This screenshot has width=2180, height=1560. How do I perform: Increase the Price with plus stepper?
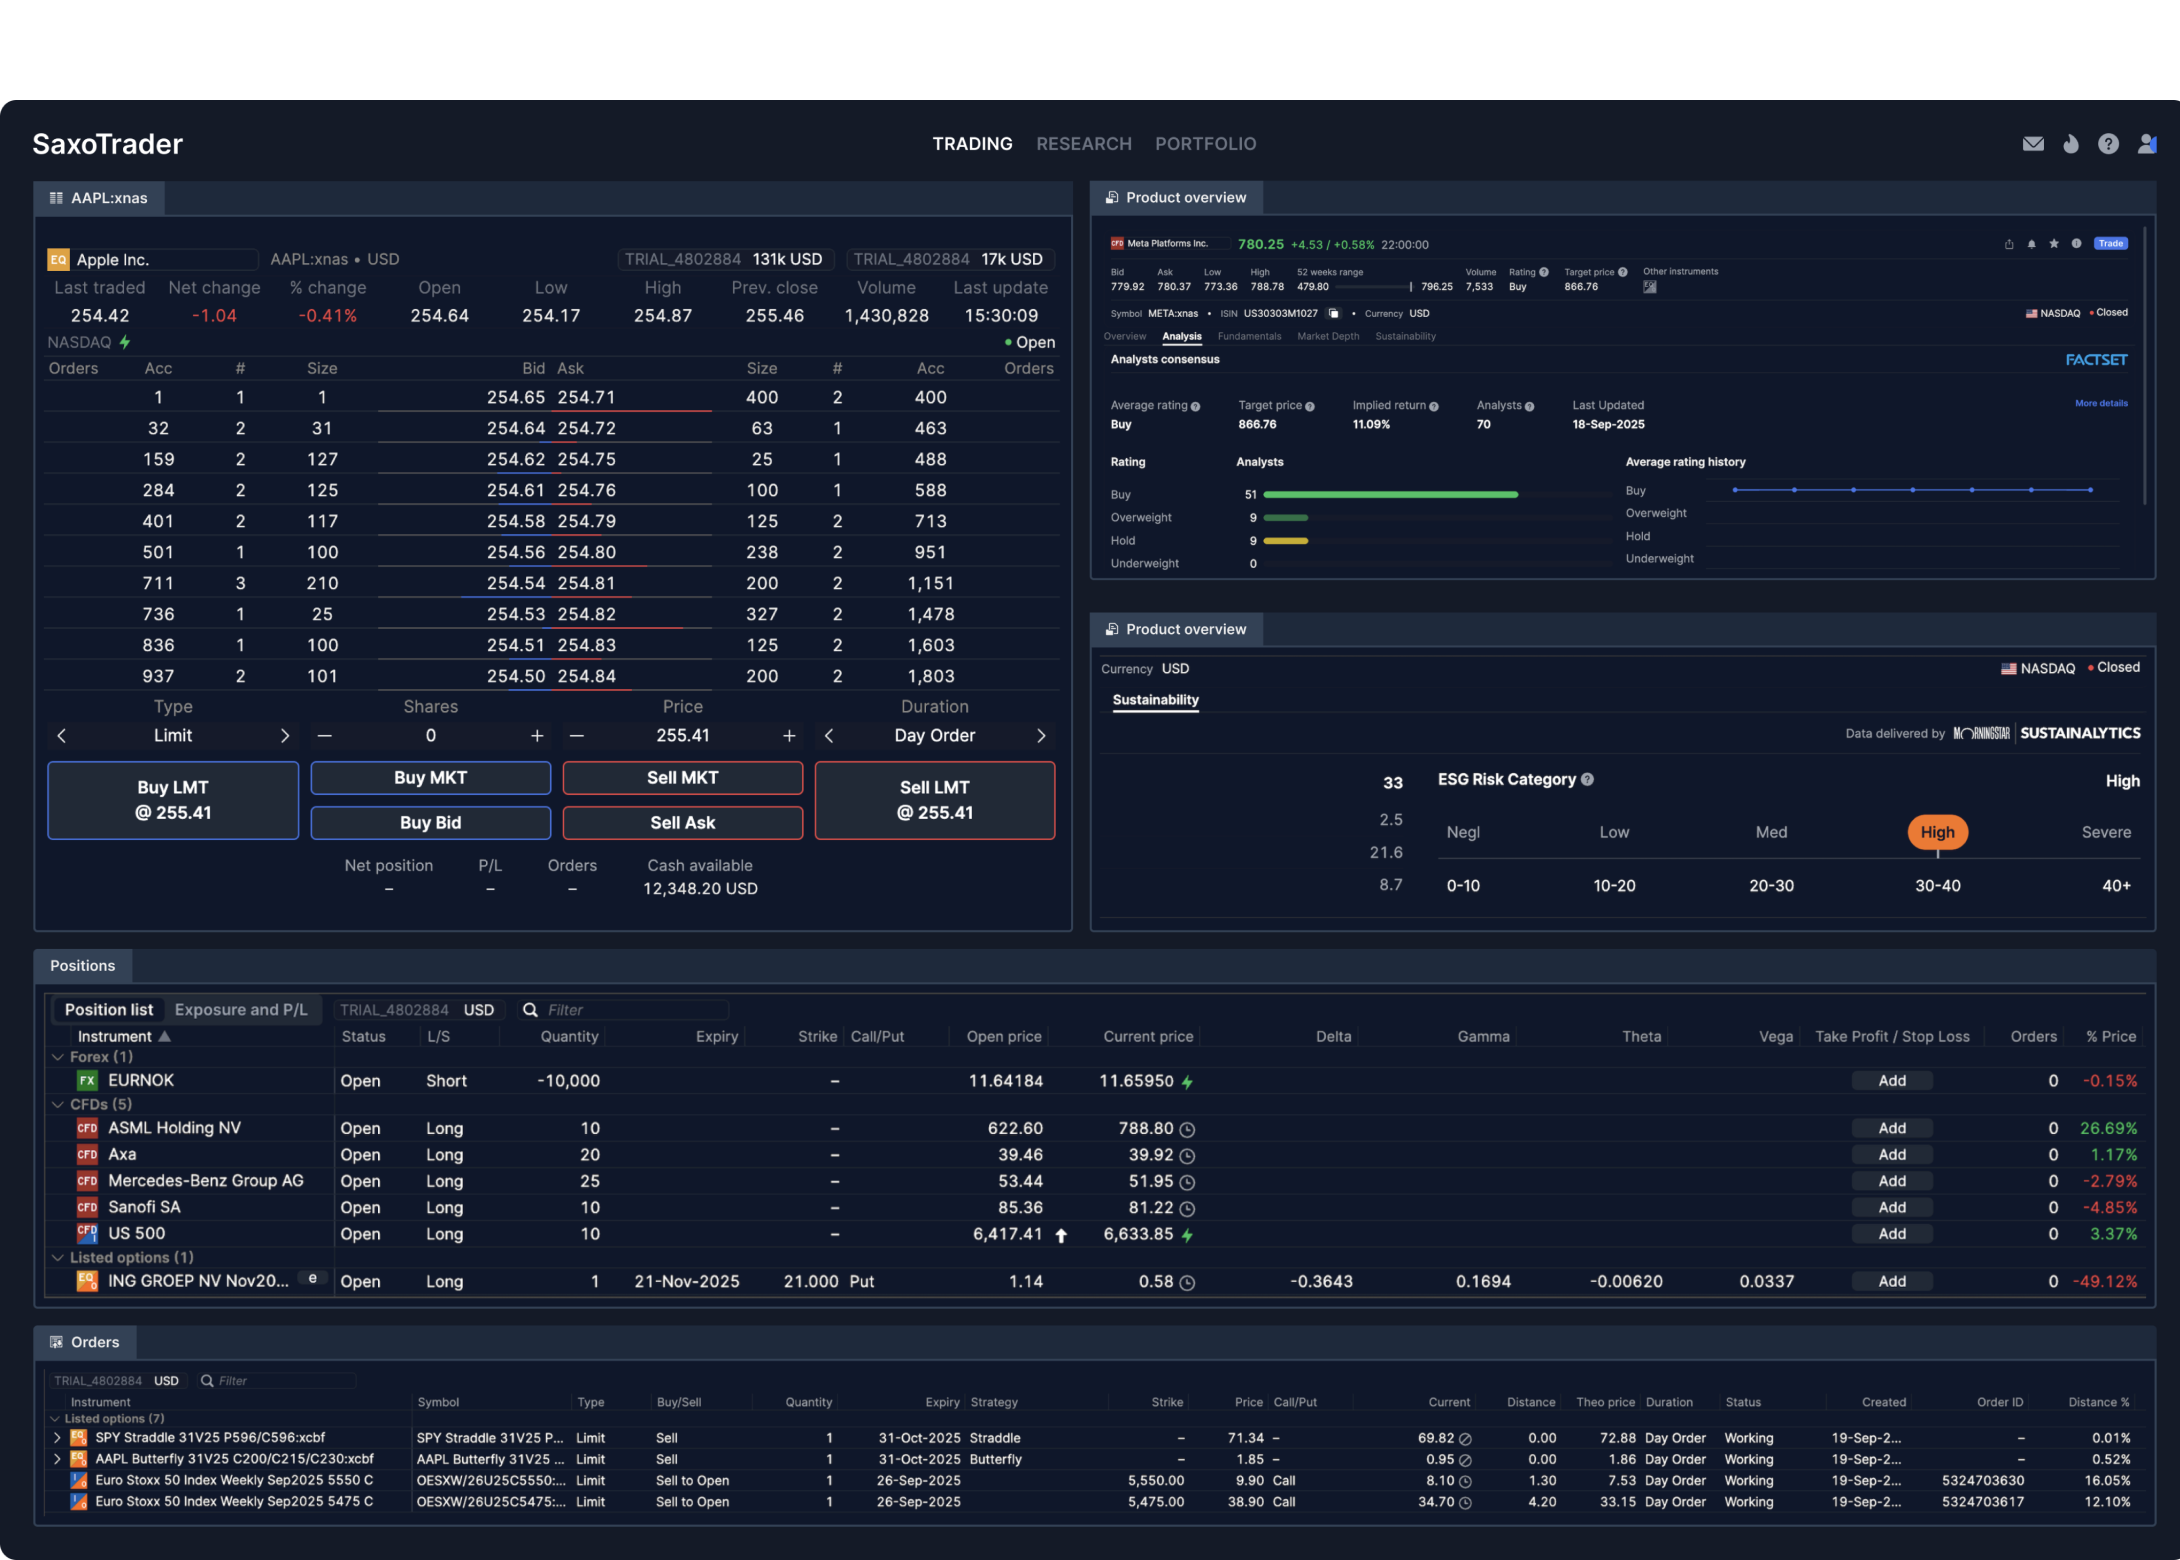pyautogui.click(x=789, y=736)
